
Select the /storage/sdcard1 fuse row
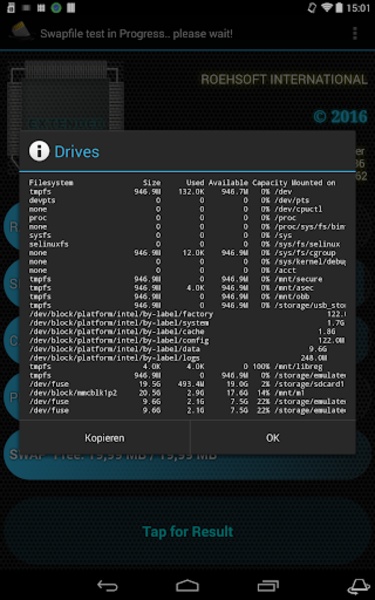tap(187, 384)
